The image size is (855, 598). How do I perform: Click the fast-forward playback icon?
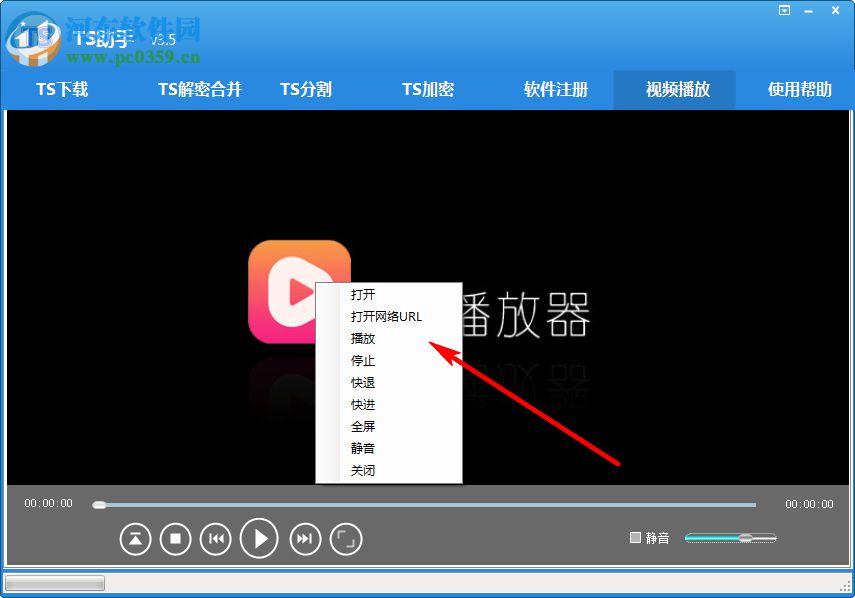click(303, 538)
